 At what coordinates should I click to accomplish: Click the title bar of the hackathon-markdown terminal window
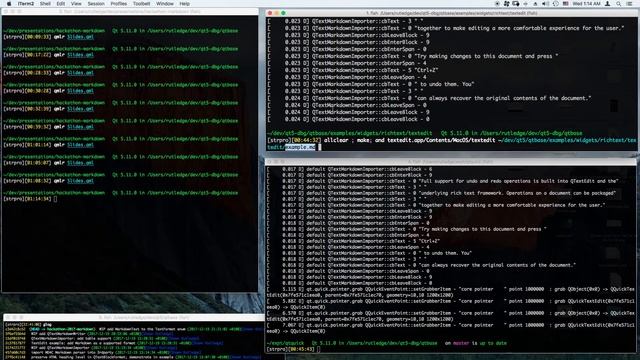(130, 11)
